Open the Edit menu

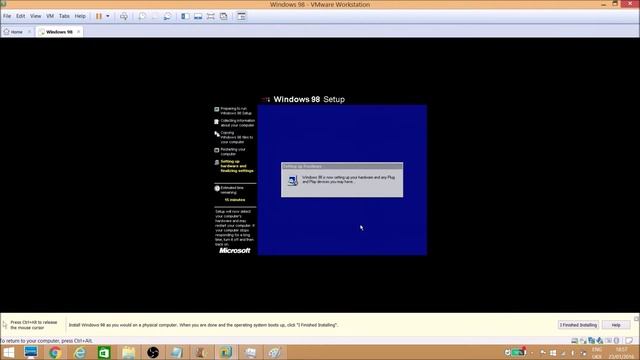tap(20, 16)
